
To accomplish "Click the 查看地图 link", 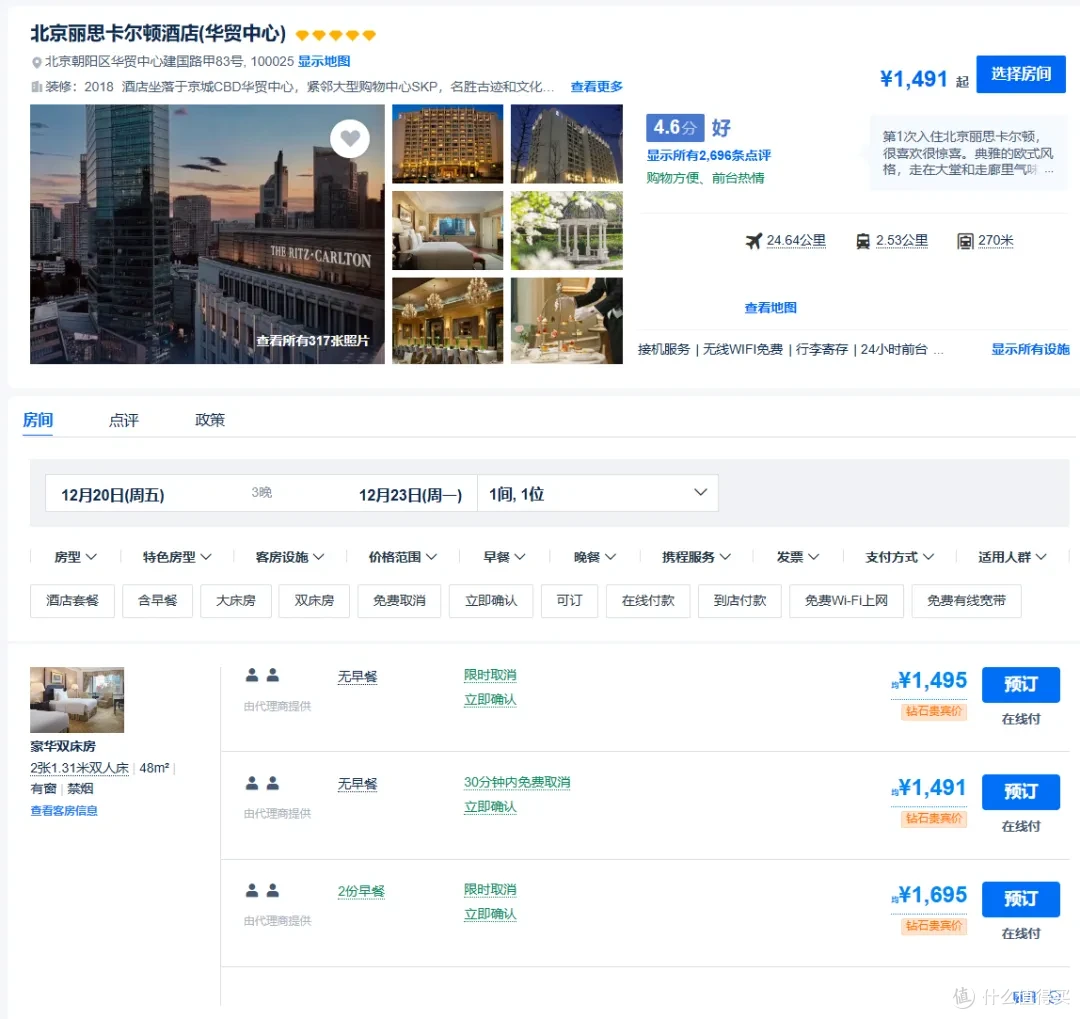I will (x=770, y=308).
